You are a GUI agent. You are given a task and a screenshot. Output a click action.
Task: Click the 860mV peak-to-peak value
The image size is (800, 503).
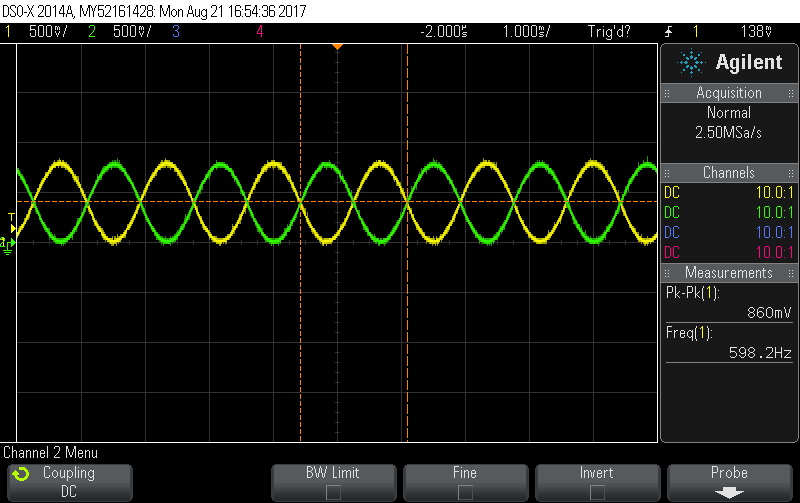tap(769, 313)
